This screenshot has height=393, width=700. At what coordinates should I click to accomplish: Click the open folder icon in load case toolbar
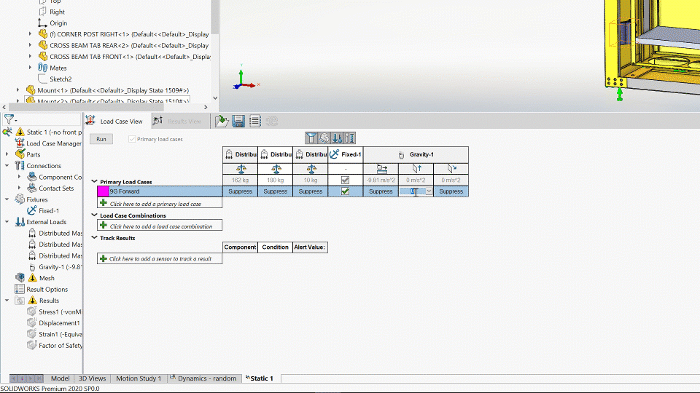tap(222, 121)
